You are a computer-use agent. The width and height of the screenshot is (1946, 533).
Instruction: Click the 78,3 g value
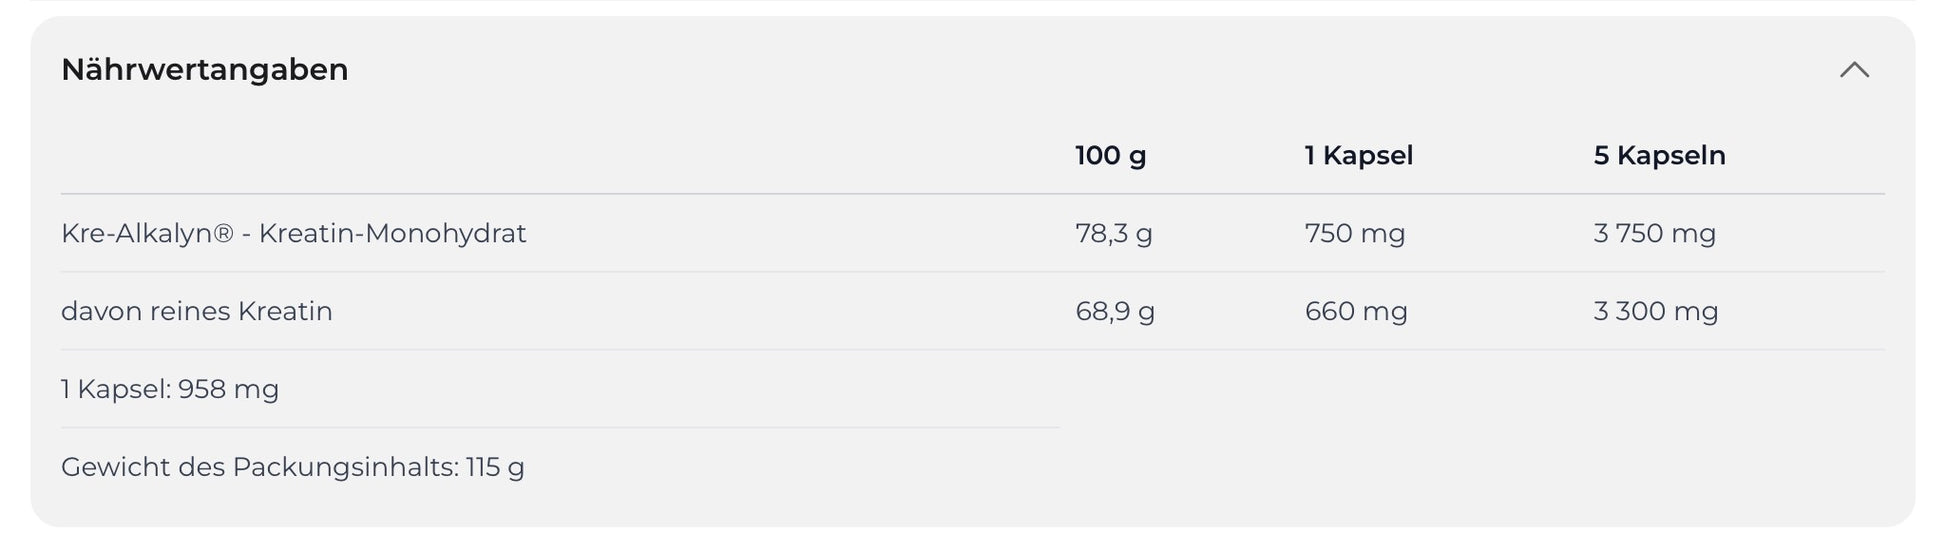point(1113,234)
